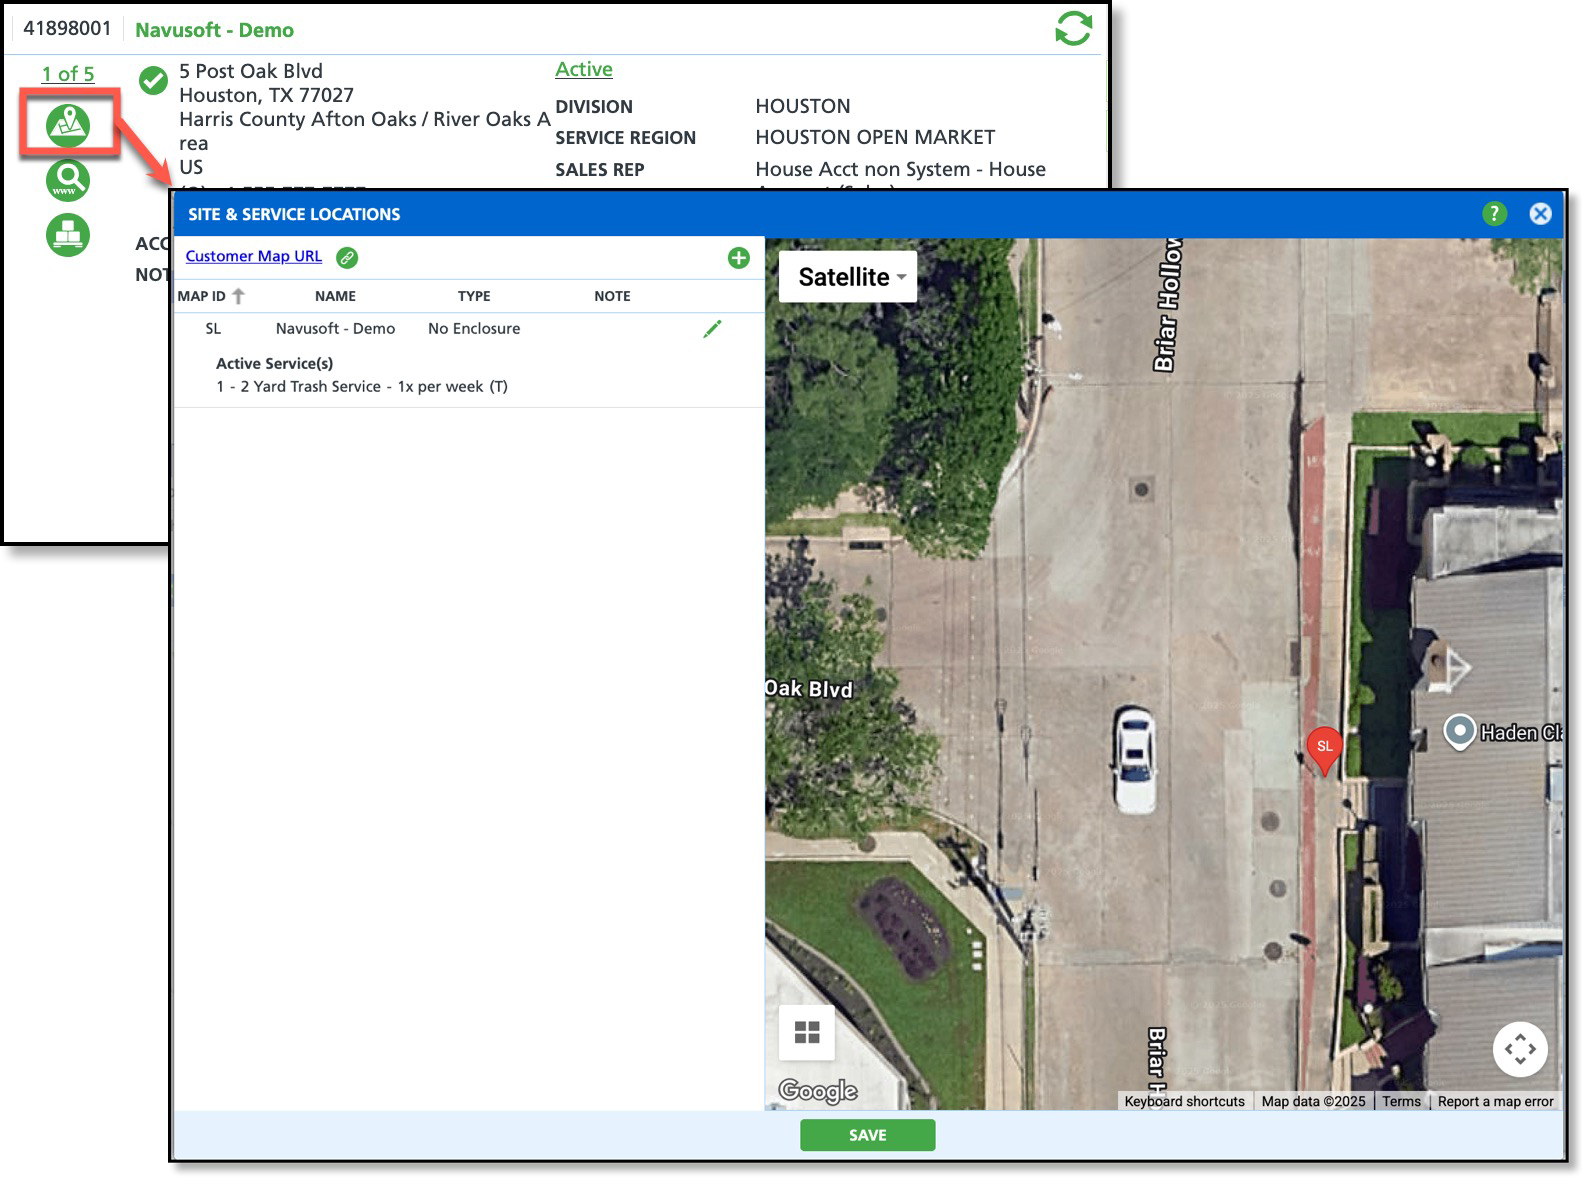Save the site and service locations

point(868,1135)
